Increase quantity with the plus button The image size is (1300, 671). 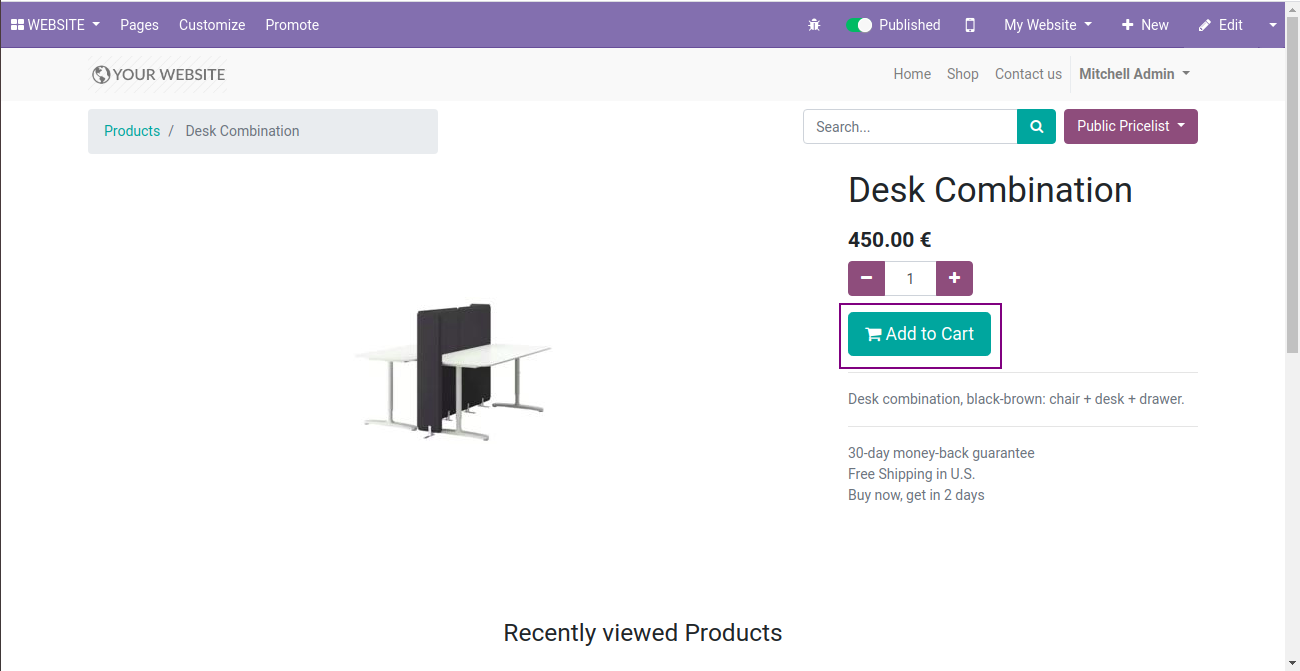tap(954, 278)
